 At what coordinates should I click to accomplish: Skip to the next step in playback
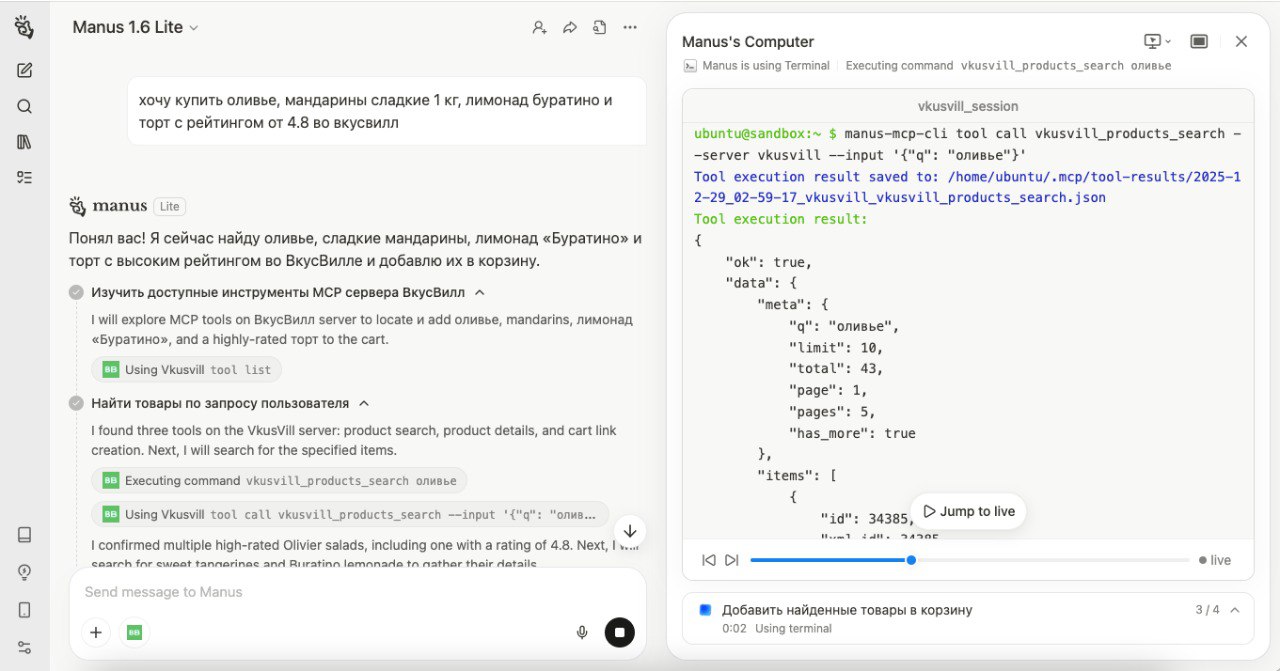click(x=731, y=560)
